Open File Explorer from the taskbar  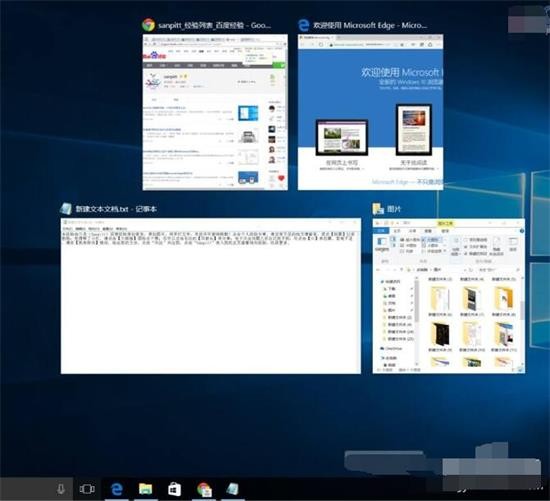[x=145, y=489]
